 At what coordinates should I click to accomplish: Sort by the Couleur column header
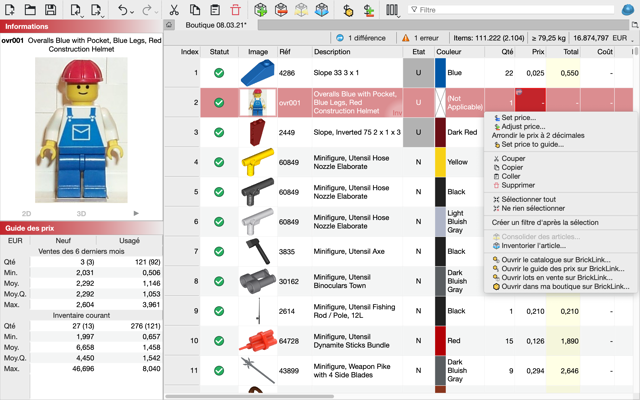pos(459,52)
